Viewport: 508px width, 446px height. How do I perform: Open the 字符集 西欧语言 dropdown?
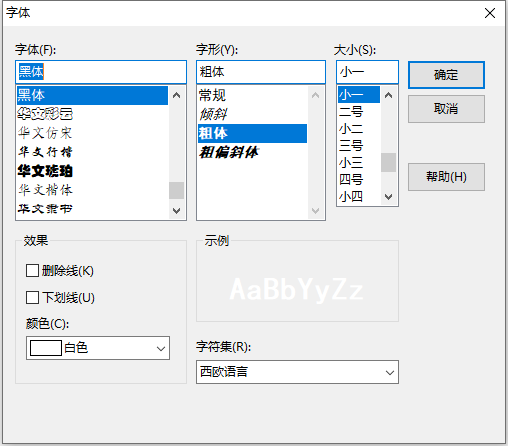coord(297,372)
